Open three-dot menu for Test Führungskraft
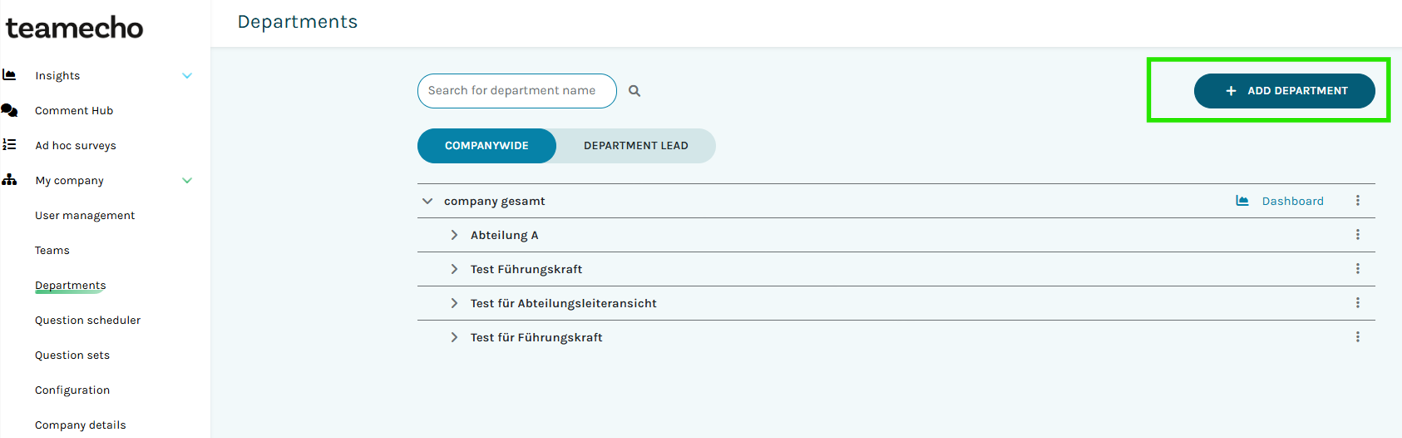Viewport: 1402px width, 438px height. [1358, 269]
